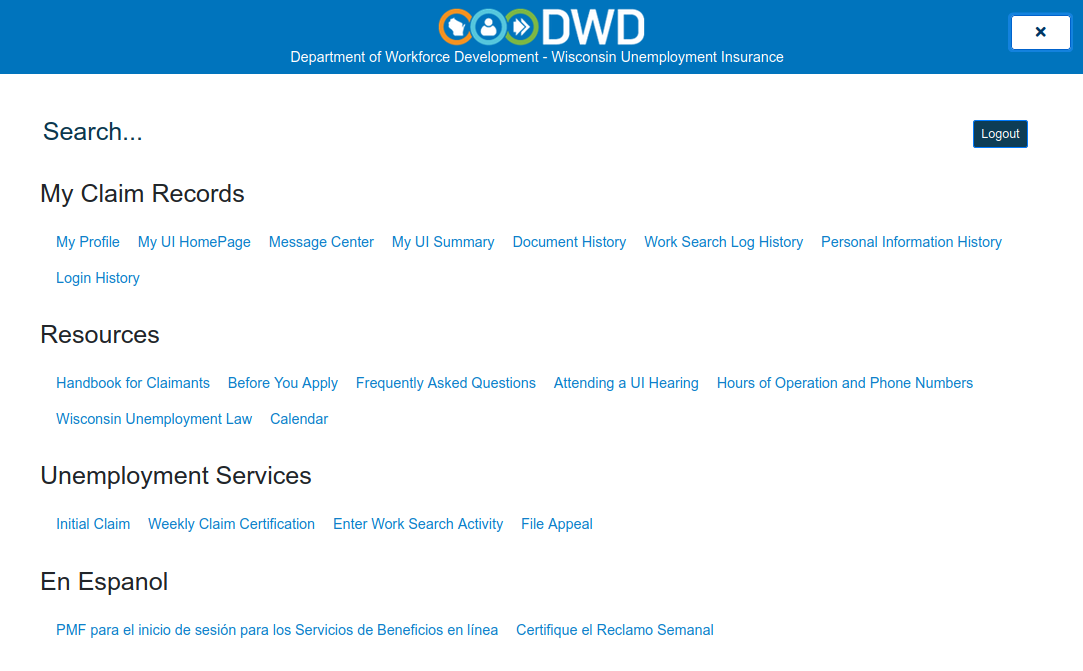The height and width of the screenshot is (671, 1083).
Task: Open Document History
Action: (x=569, y=242)
